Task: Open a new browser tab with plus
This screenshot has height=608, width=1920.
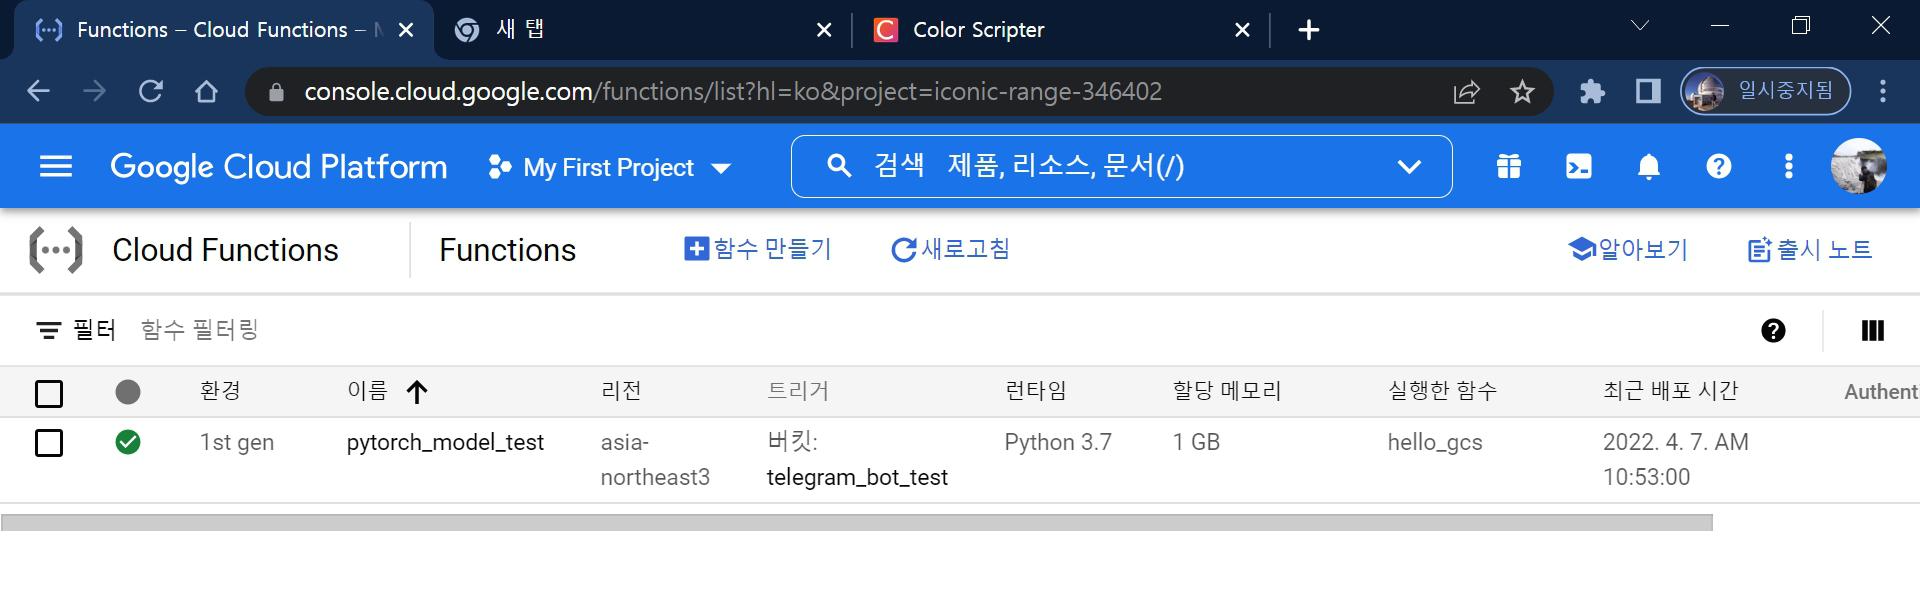Action: click(x=1308, y=31)
